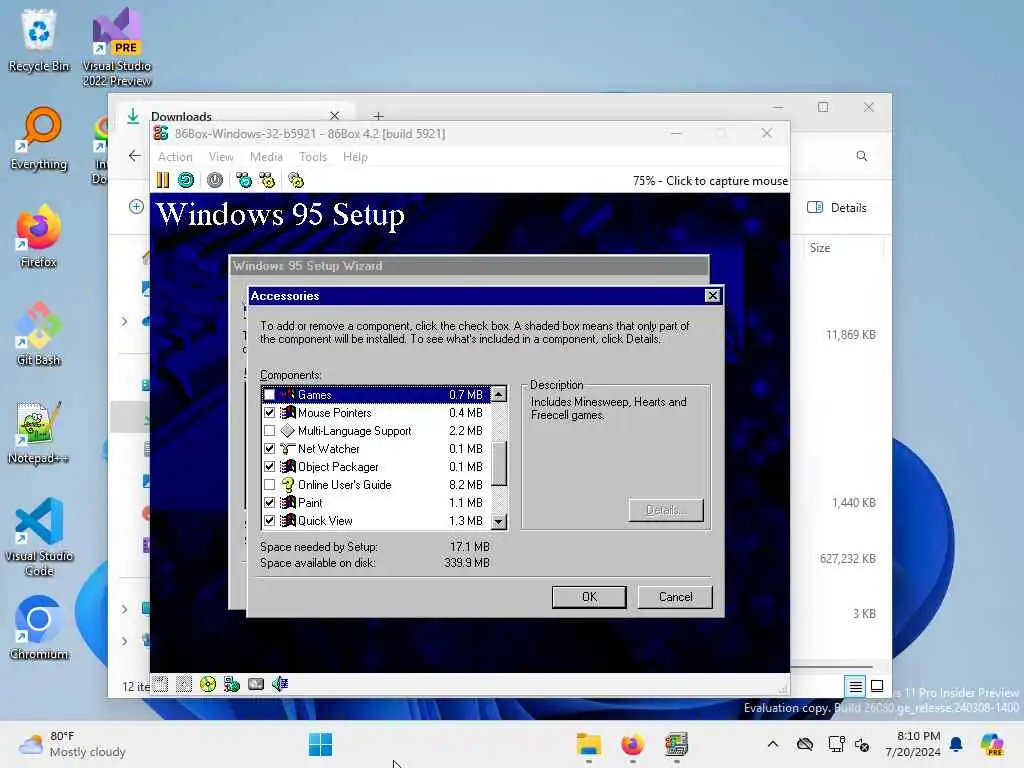Select the Downloads tab in File Explorer
Viewport: 1024px width, 768px height.
tap(235, 116)
